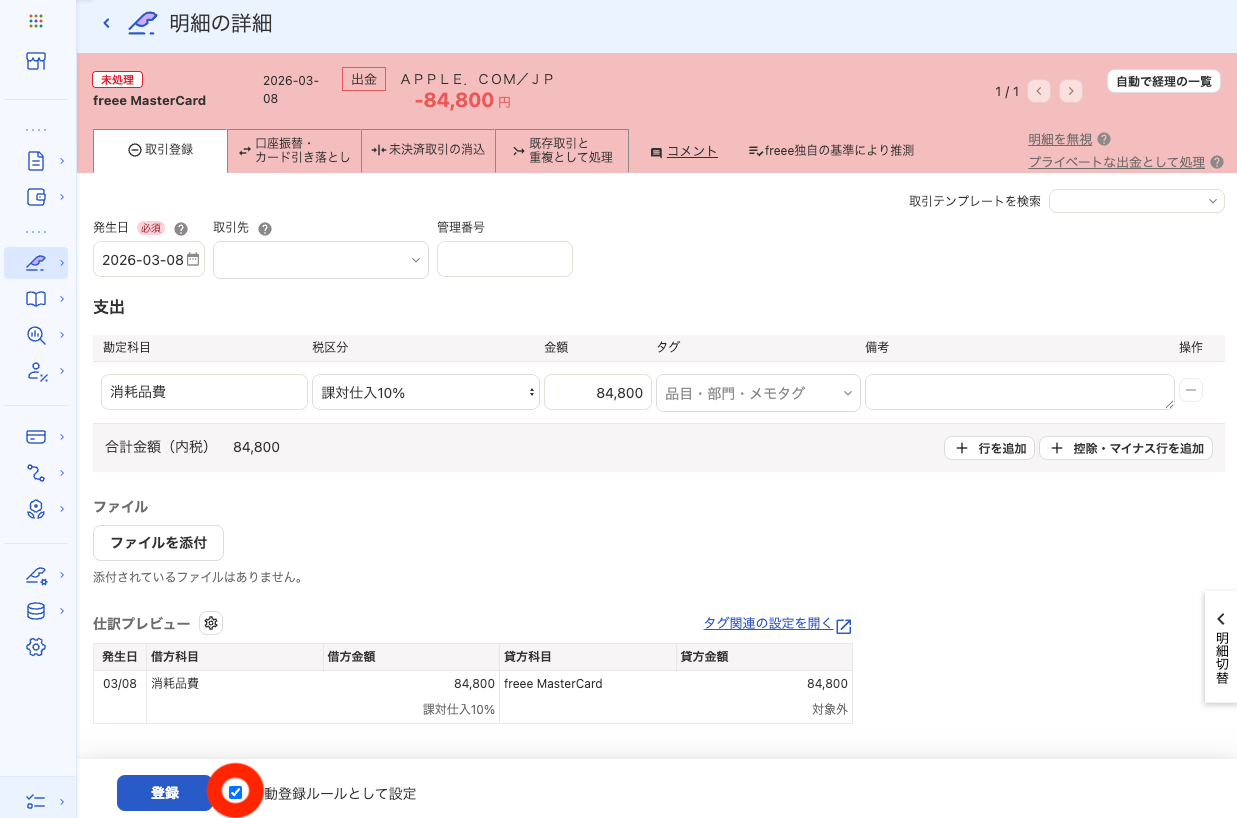1237x818 pixels.
Task: Go to previous statement arrow
Action: [x=1040, y=91]
